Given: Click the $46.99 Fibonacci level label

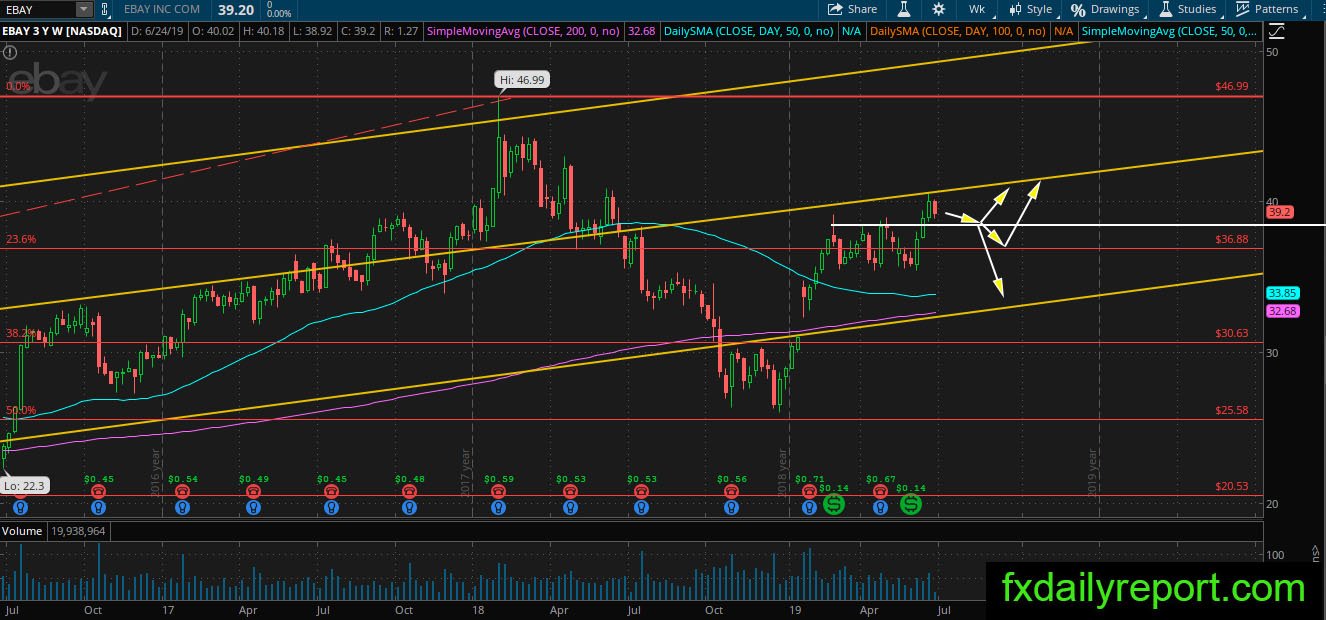Looking at the screenshot, I should 1231,87.
